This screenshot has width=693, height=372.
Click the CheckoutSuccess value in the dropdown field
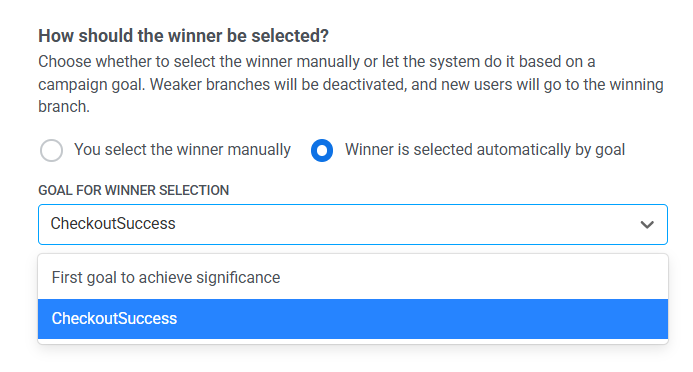point(113,224)
